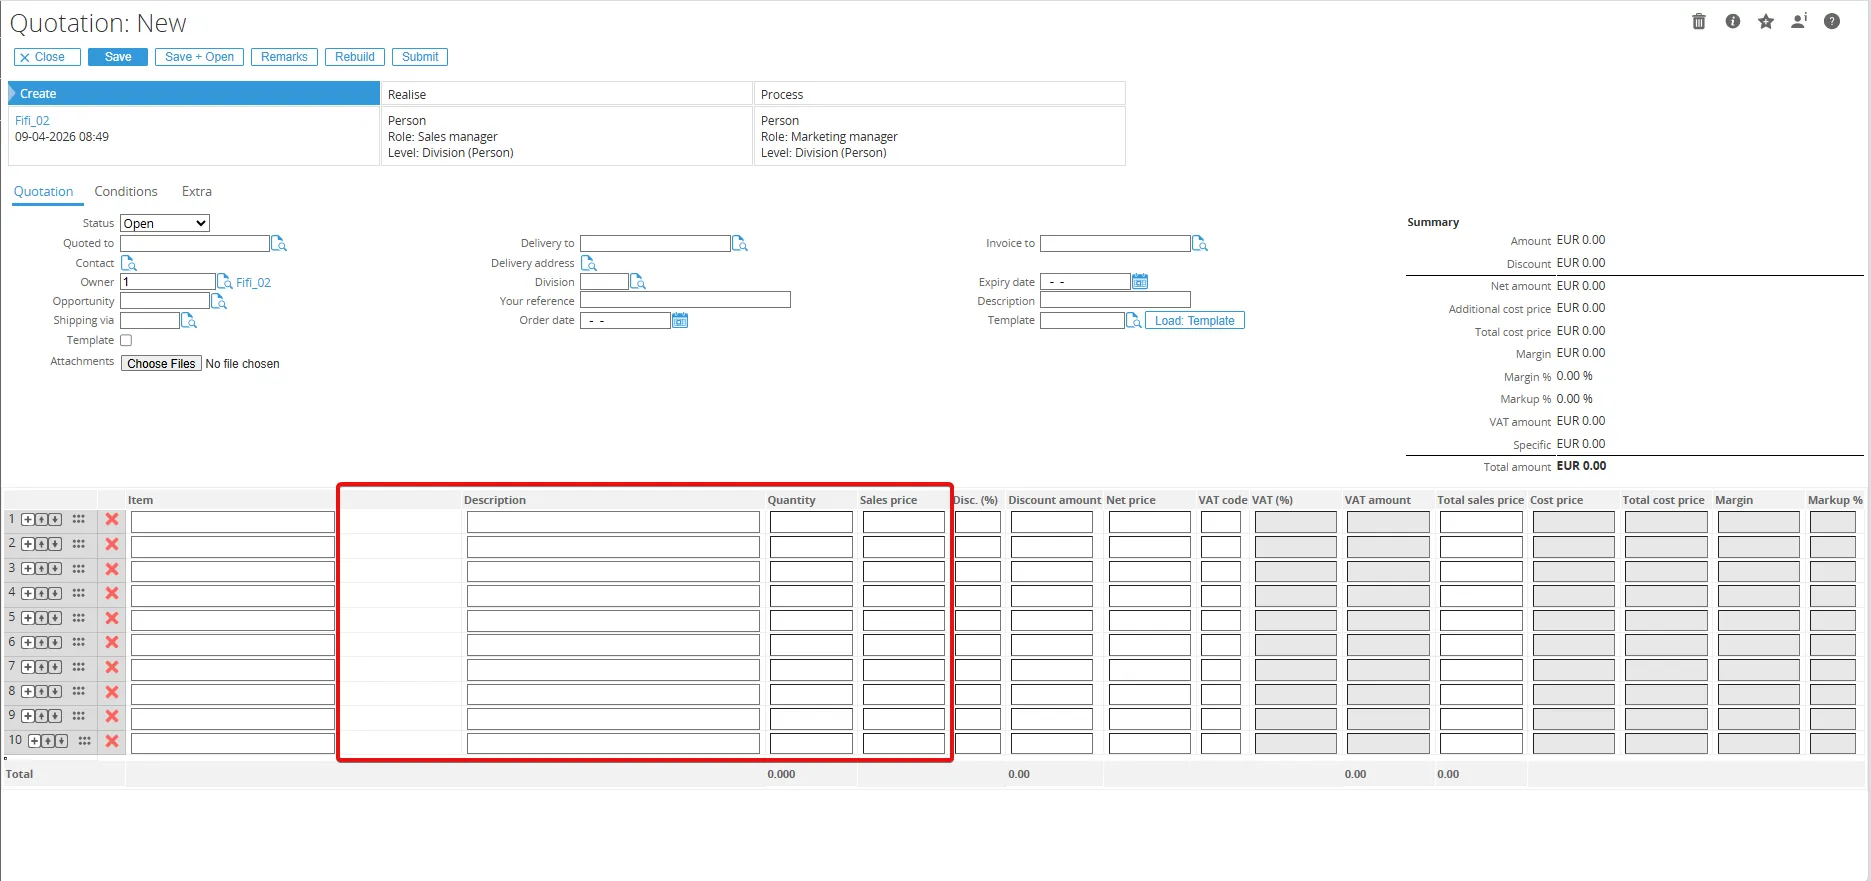Viewport: 1871px width, 881px height.
Task: Open the user info person icon
Action: click(1799, 21)
